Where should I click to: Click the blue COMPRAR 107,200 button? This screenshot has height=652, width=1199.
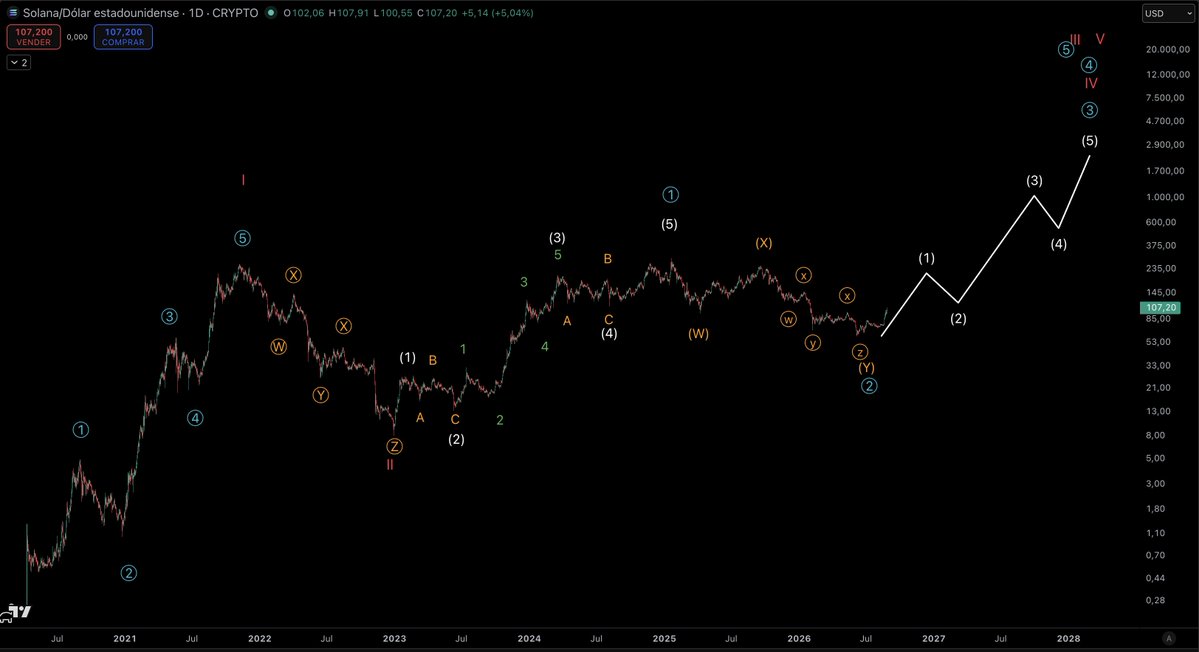click(123, 37)
